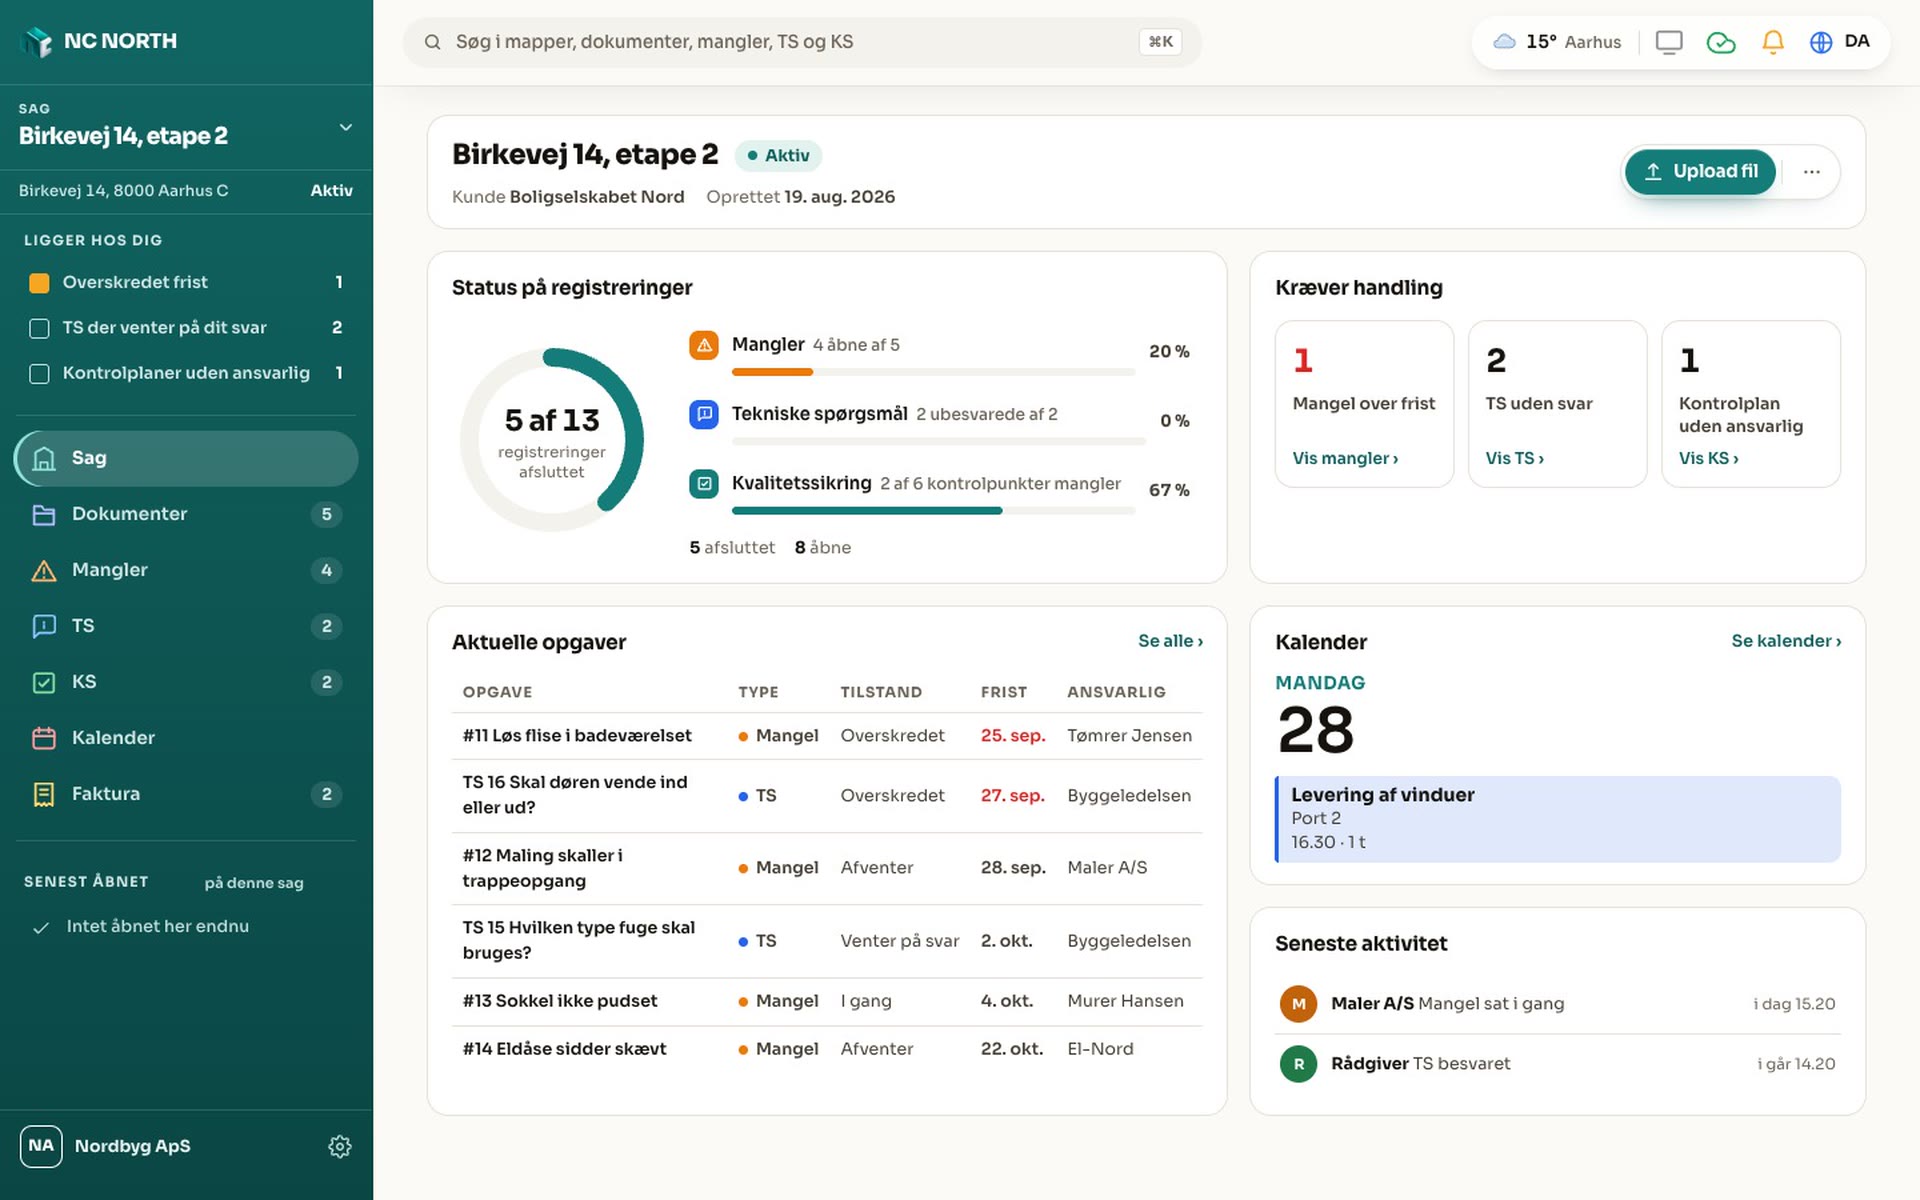This screenshot has height=1200, width=1920.
Task: Click the green Kvalitetssikring check icon
Action: [x=704, y=484]
